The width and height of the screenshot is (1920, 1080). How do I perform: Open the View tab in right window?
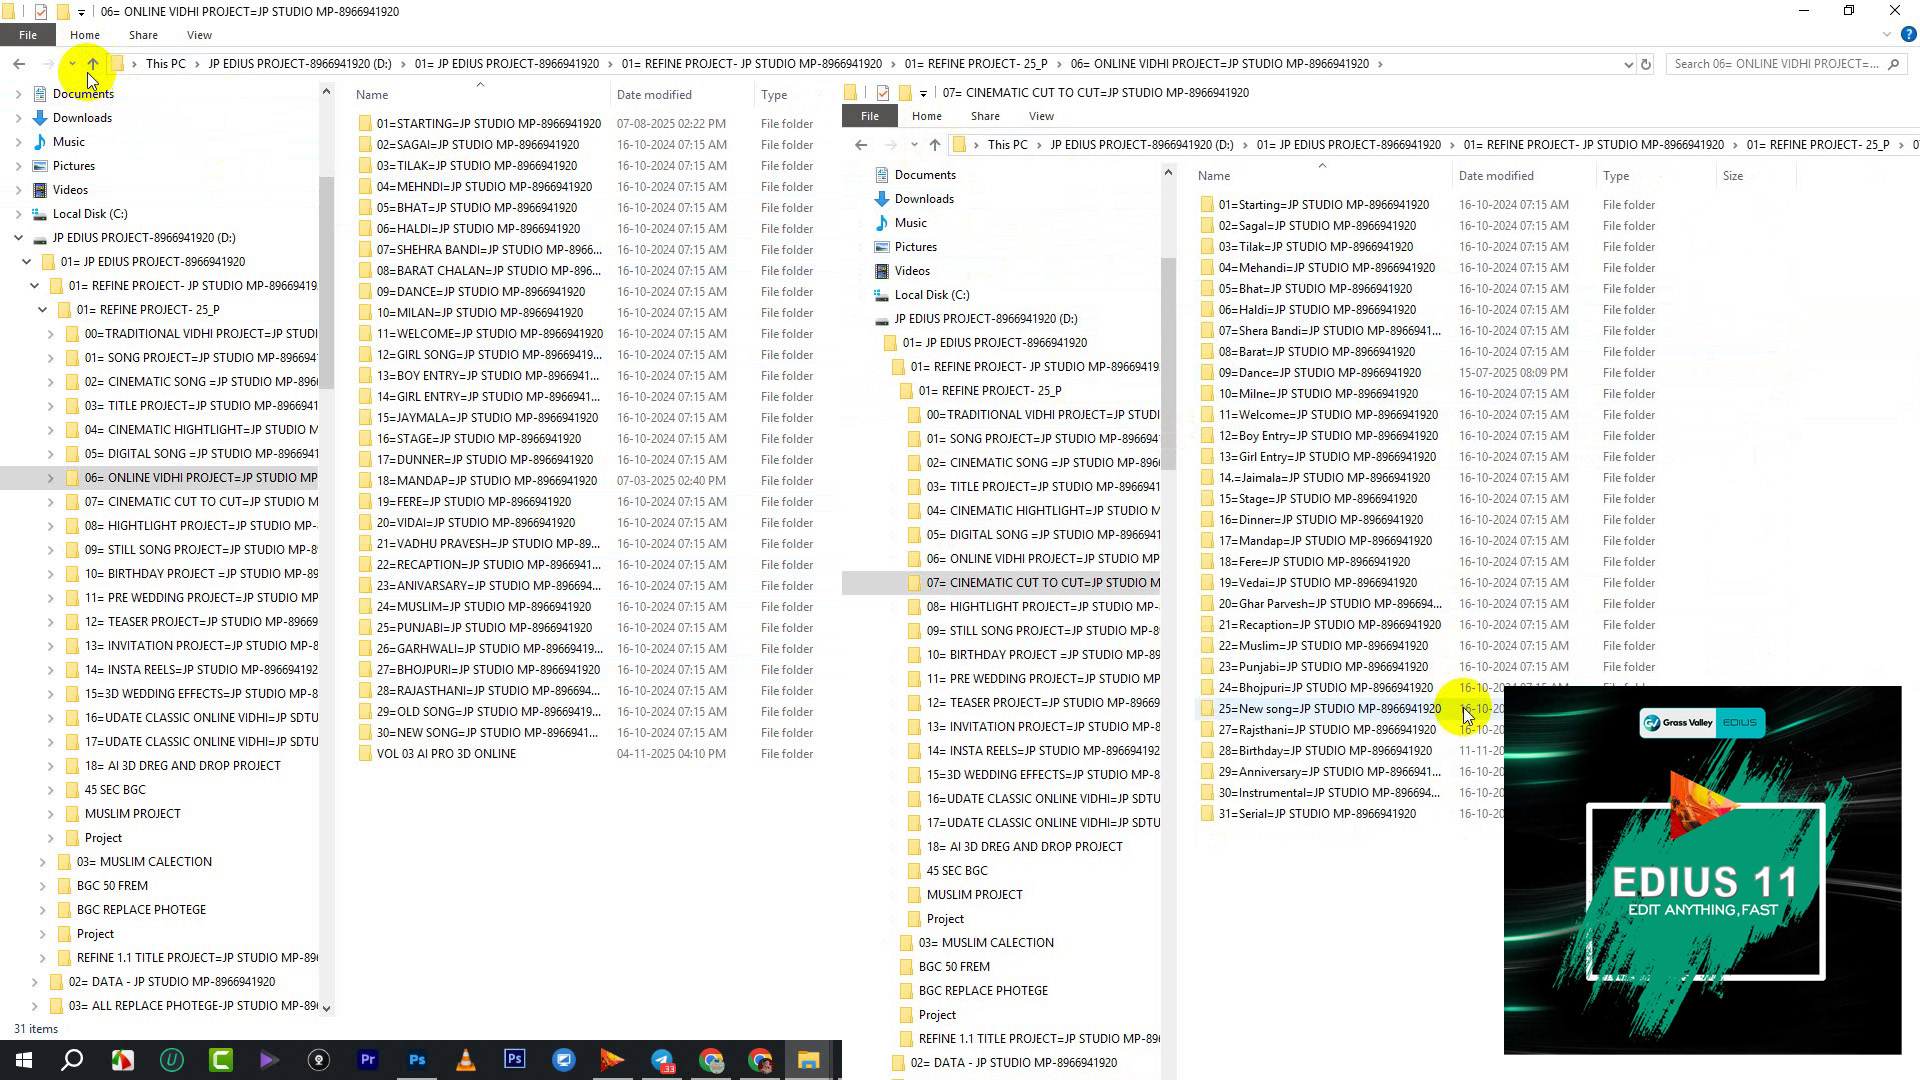click(1041, 116)
